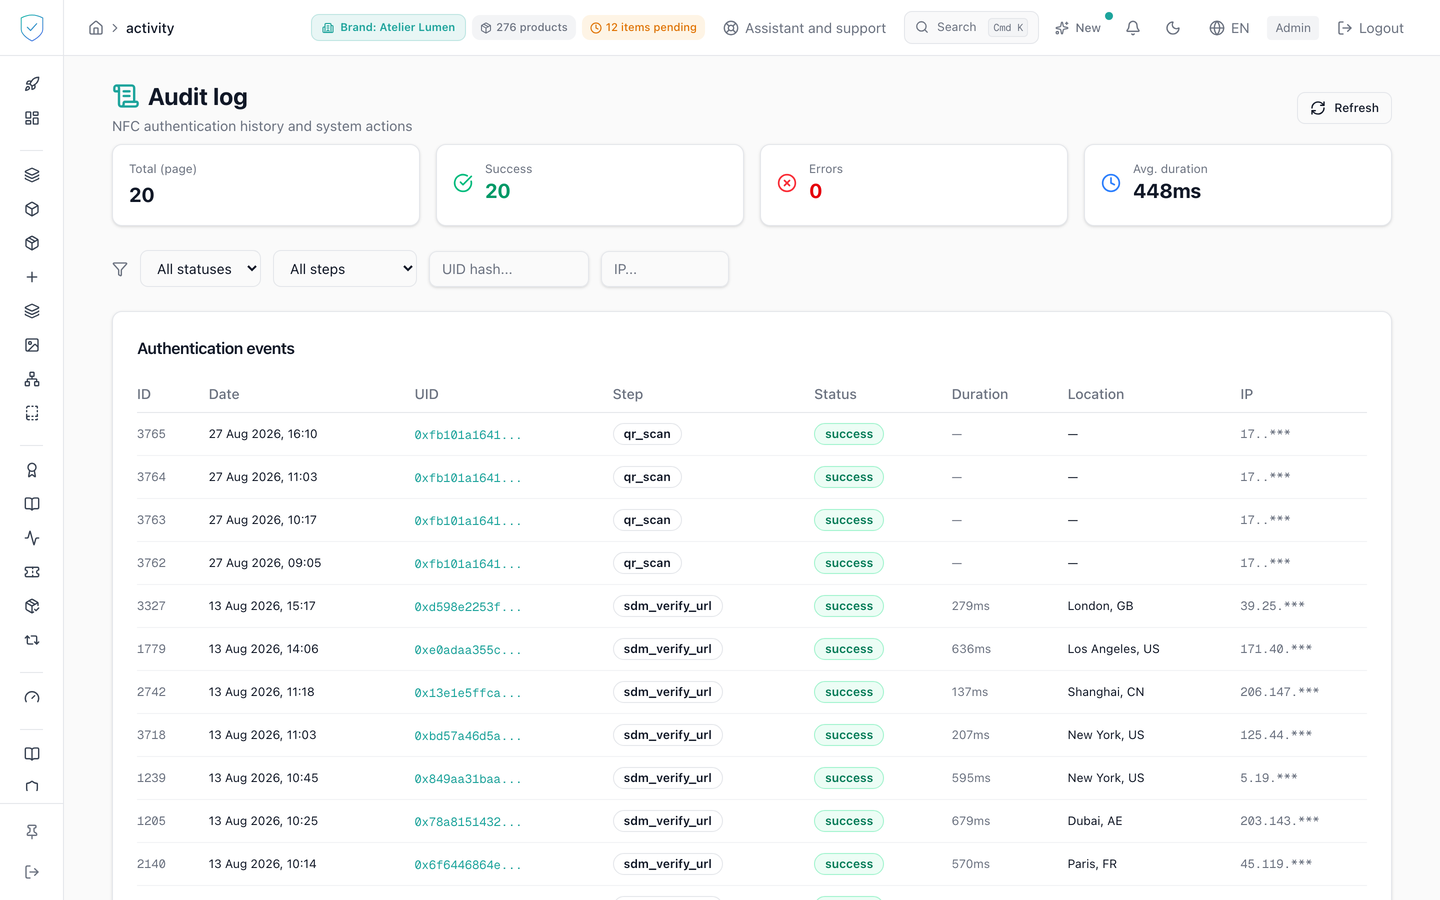Open the image gallery sidebar icon

[x=32, y=345]
